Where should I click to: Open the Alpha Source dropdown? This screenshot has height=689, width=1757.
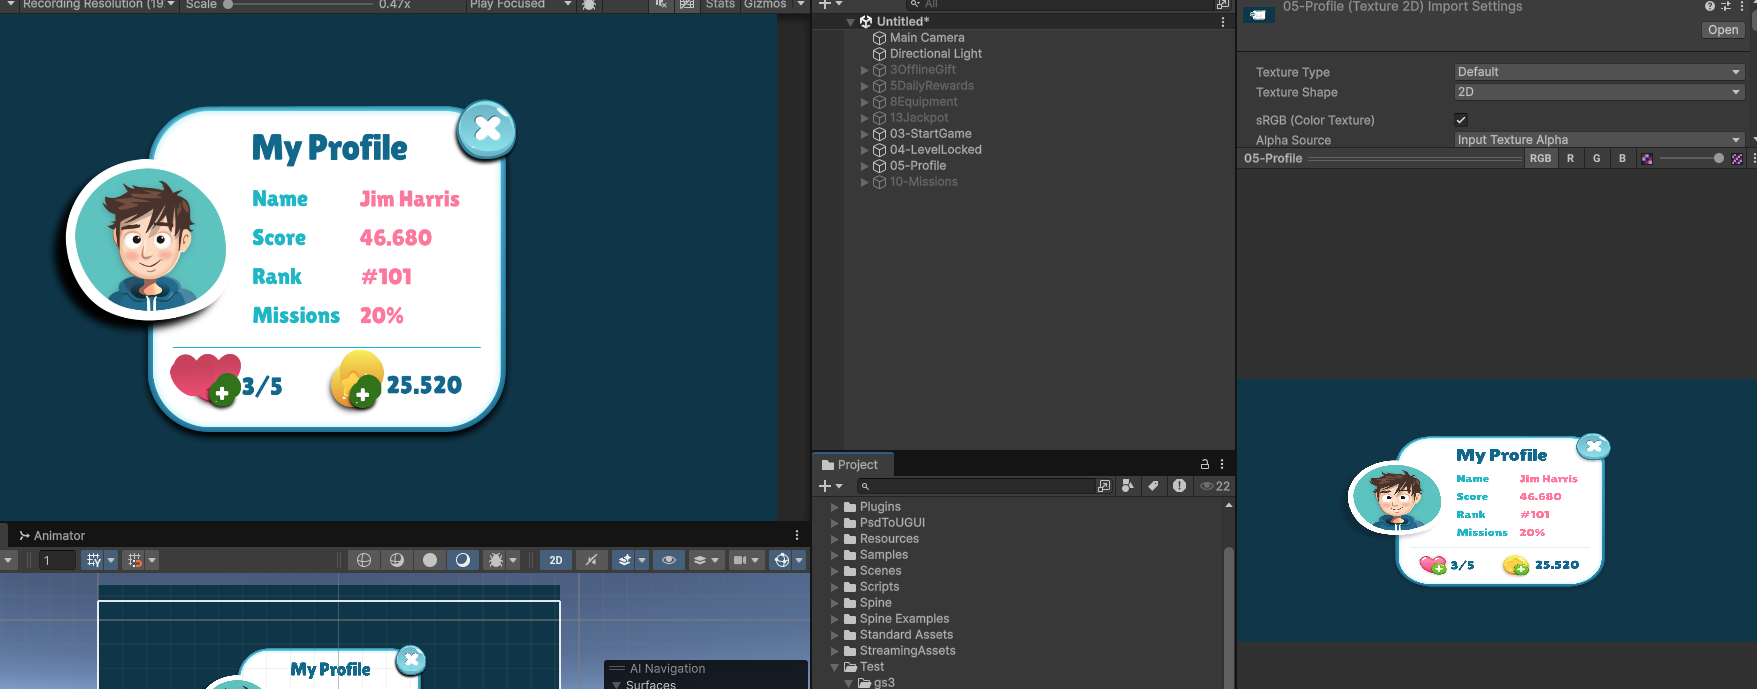click(x=1598, y=140)
